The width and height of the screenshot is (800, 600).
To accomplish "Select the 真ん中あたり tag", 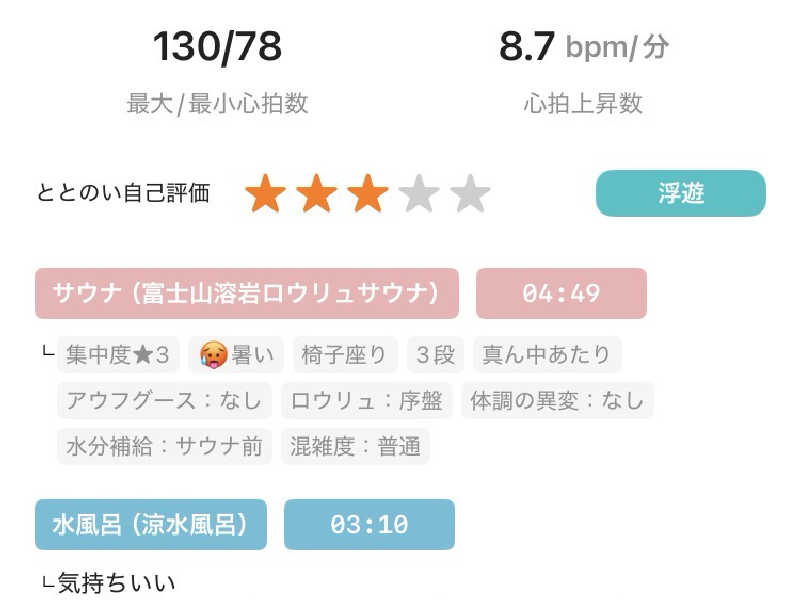I will click(x=547, y=355).
